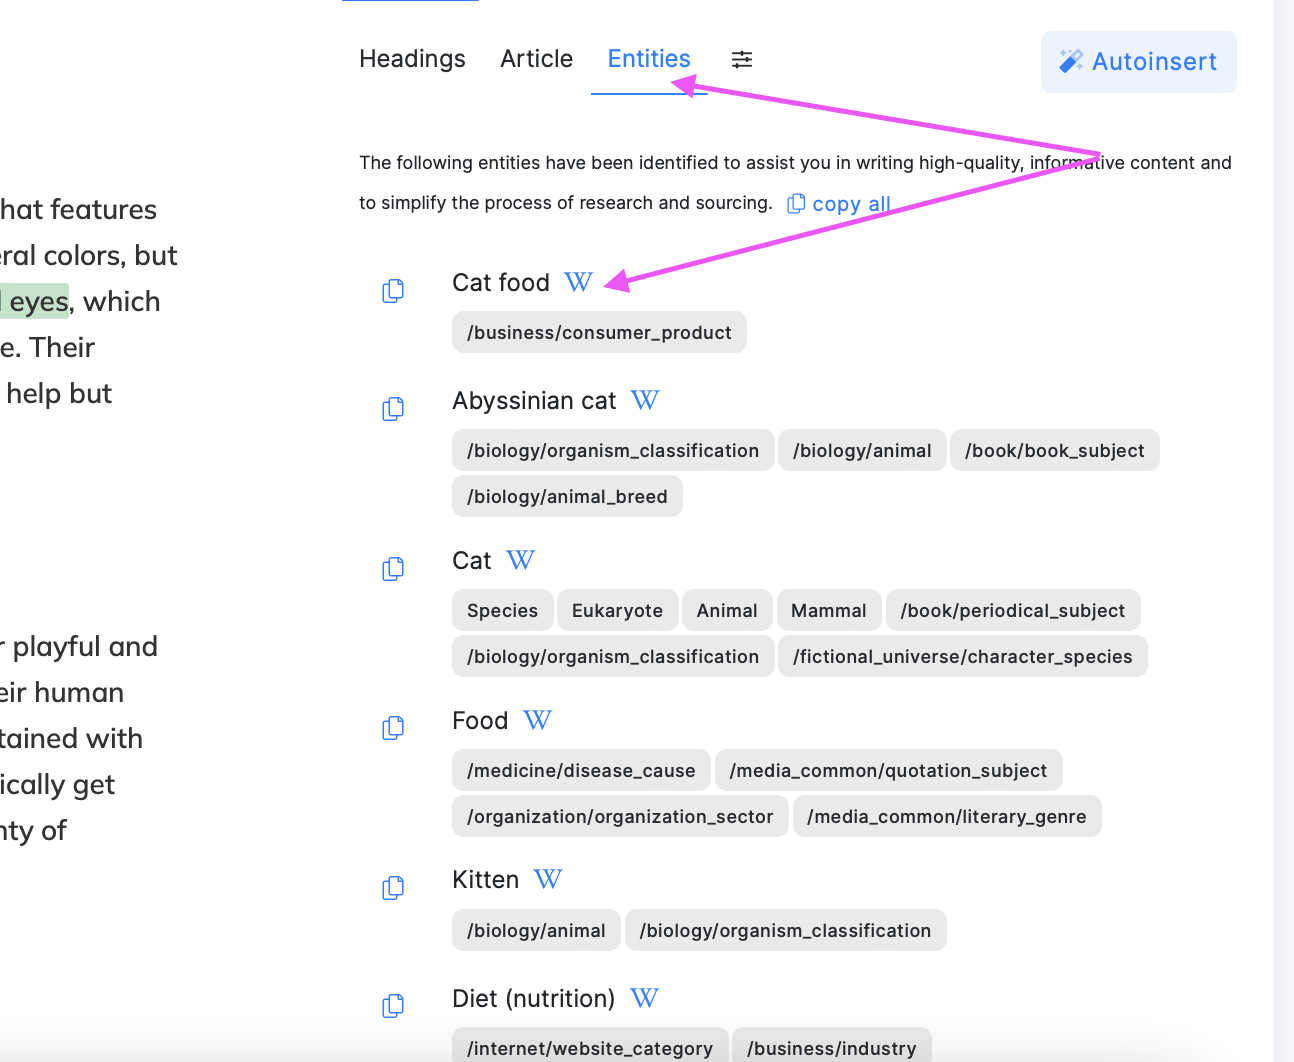Open the filter settings sliders icon
This screenshot has height=1062, width=1294.
(x=742, y=60)
